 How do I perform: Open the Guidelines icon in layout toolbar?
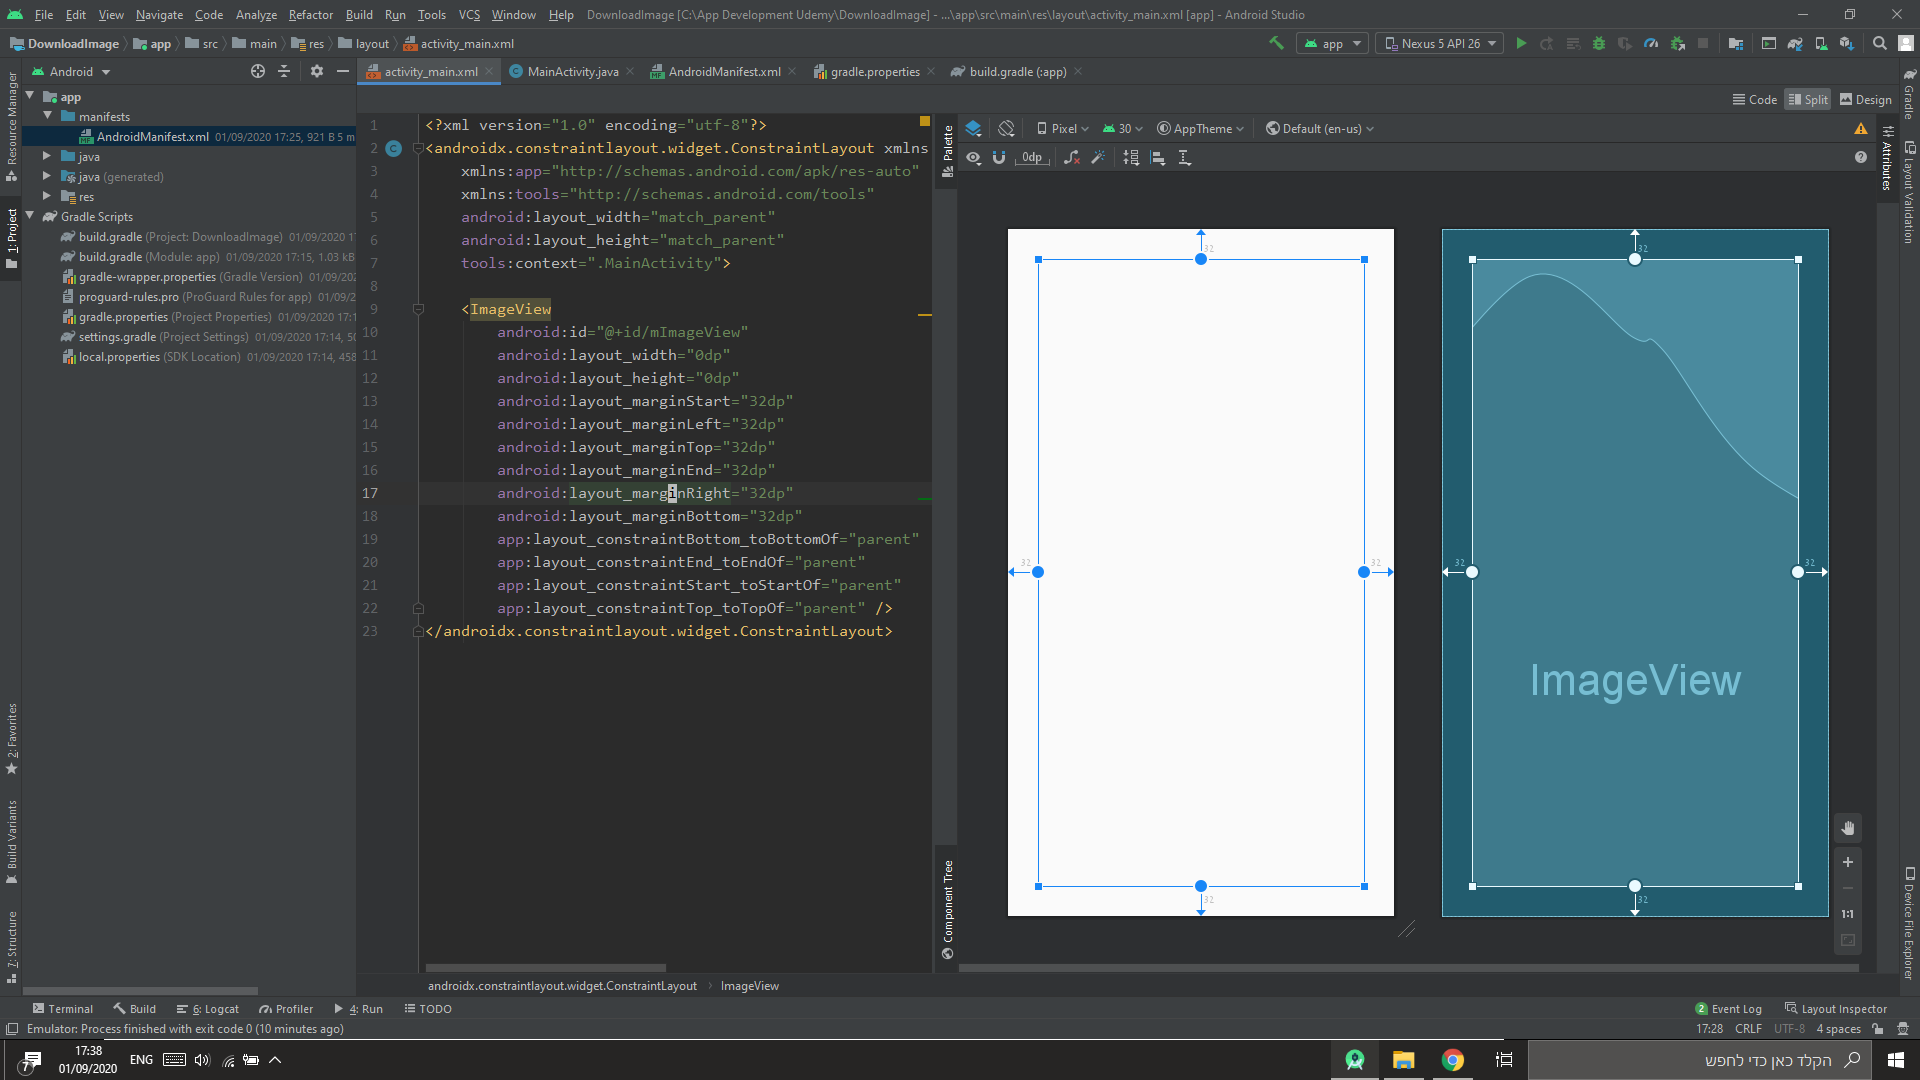pyautogui.click(x=1185, y=158)
